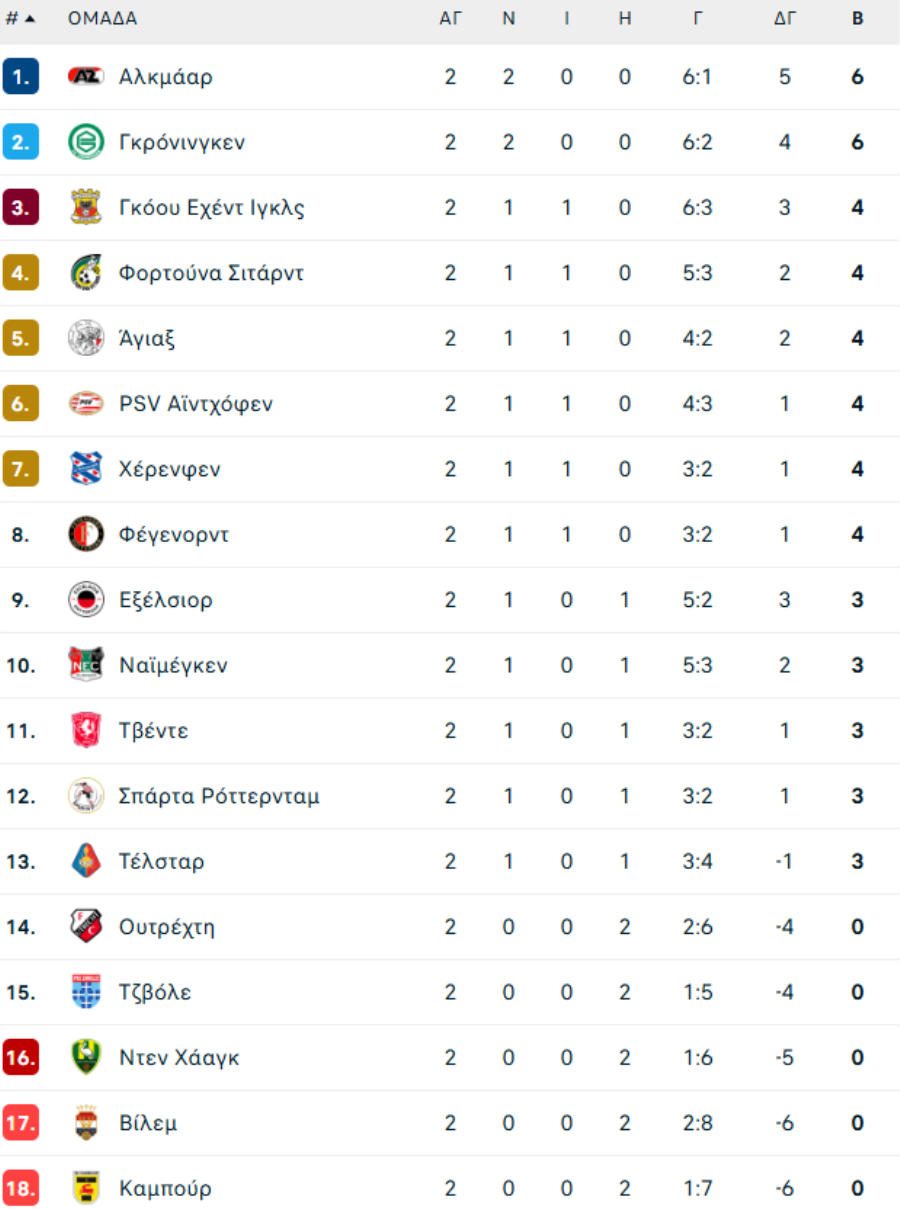
Task: Click the ΑΓ matches played header
Action: pyautogui.click(x=450, y=19)
